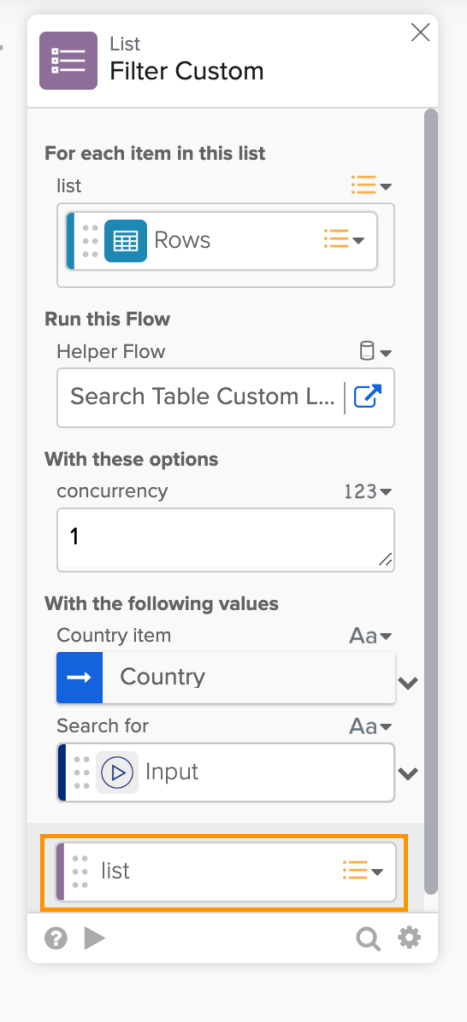The height and width of the screenshot is (1022, 467).
Task: Click the blue arrow icon beside Country
Action: pyautogui.click(x=80, y=677)
